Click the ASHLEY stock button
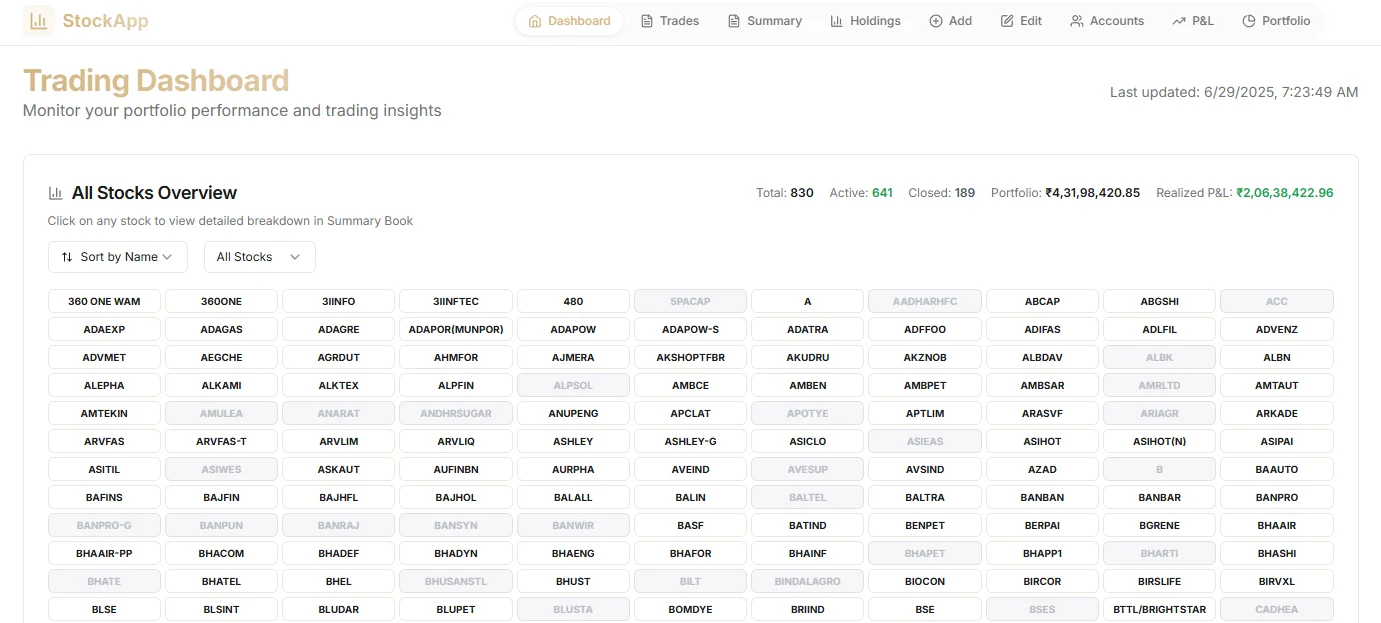 (x=573, y=441)
